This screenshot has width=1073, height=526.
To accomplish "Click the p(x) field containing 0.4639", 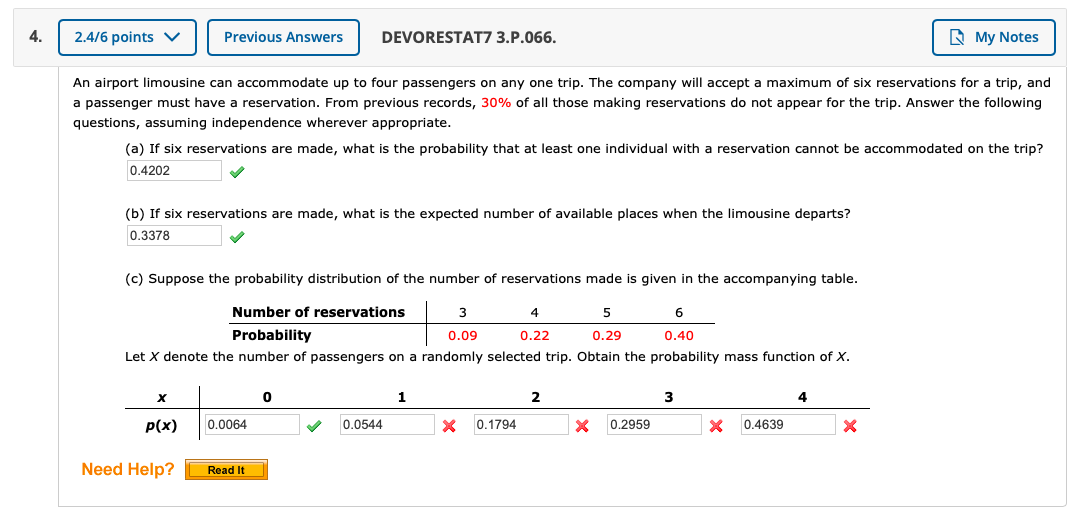I will pyautogui.click(x=788, y=425).
